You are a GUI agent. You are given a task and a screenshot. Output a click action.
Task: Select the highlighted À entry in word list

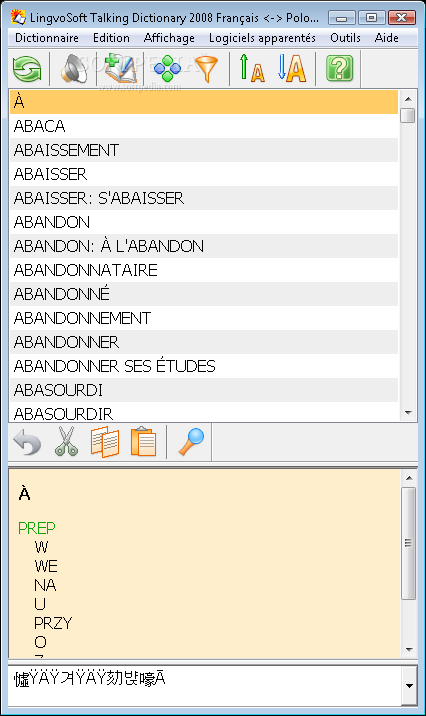(x=204, y=102)
